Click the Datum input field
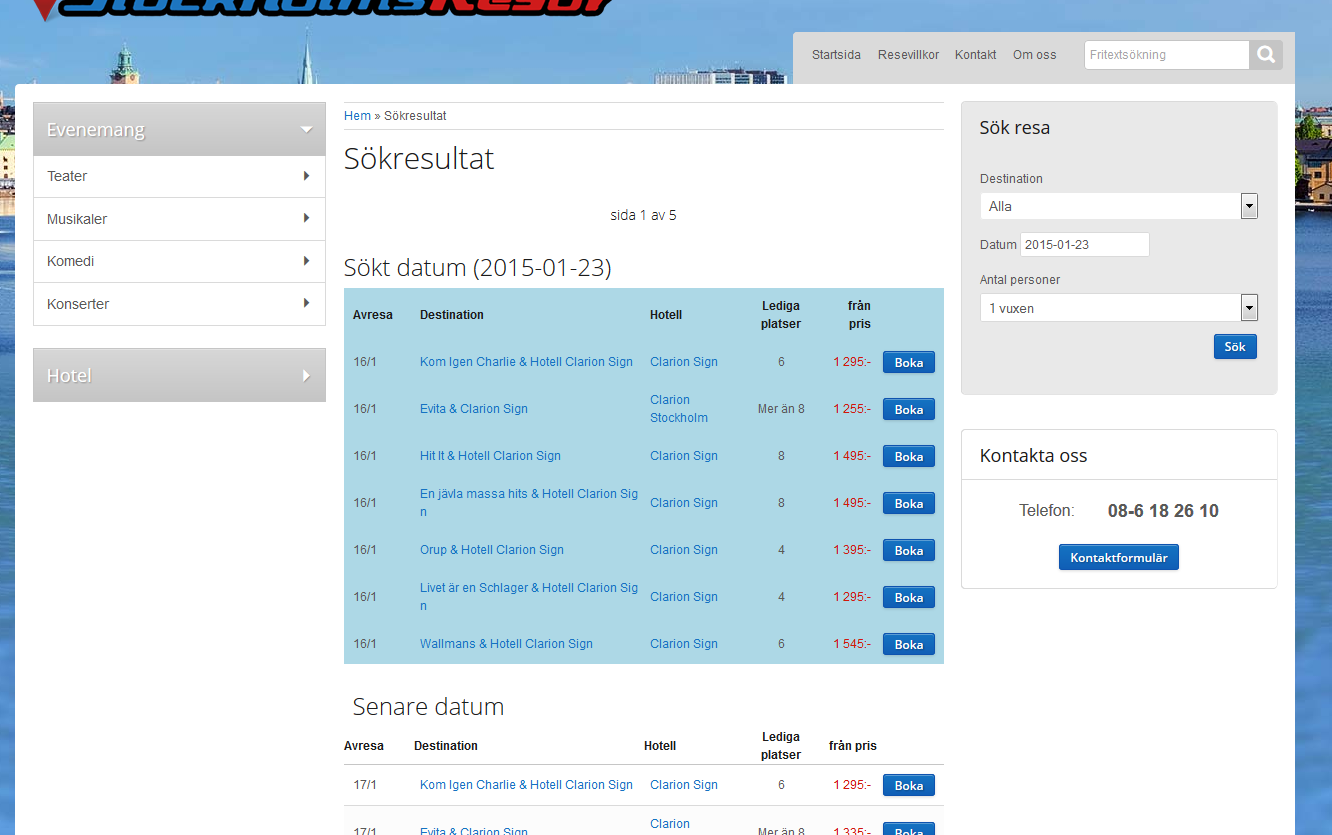 click(1084, 245)
